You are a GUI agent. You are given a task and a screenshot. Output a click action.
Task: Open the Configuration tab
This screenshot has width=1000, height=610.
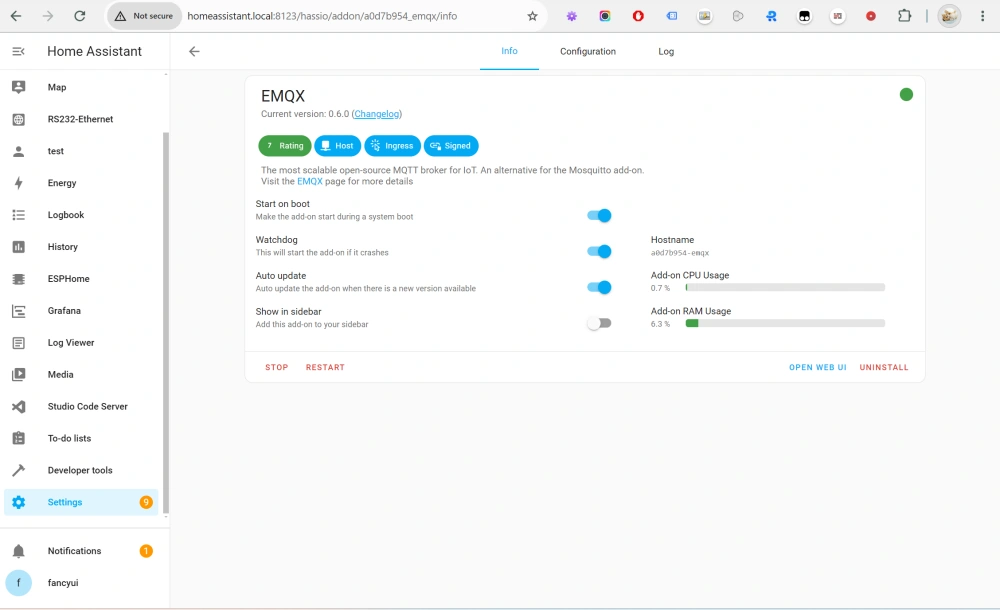point(587,51)
